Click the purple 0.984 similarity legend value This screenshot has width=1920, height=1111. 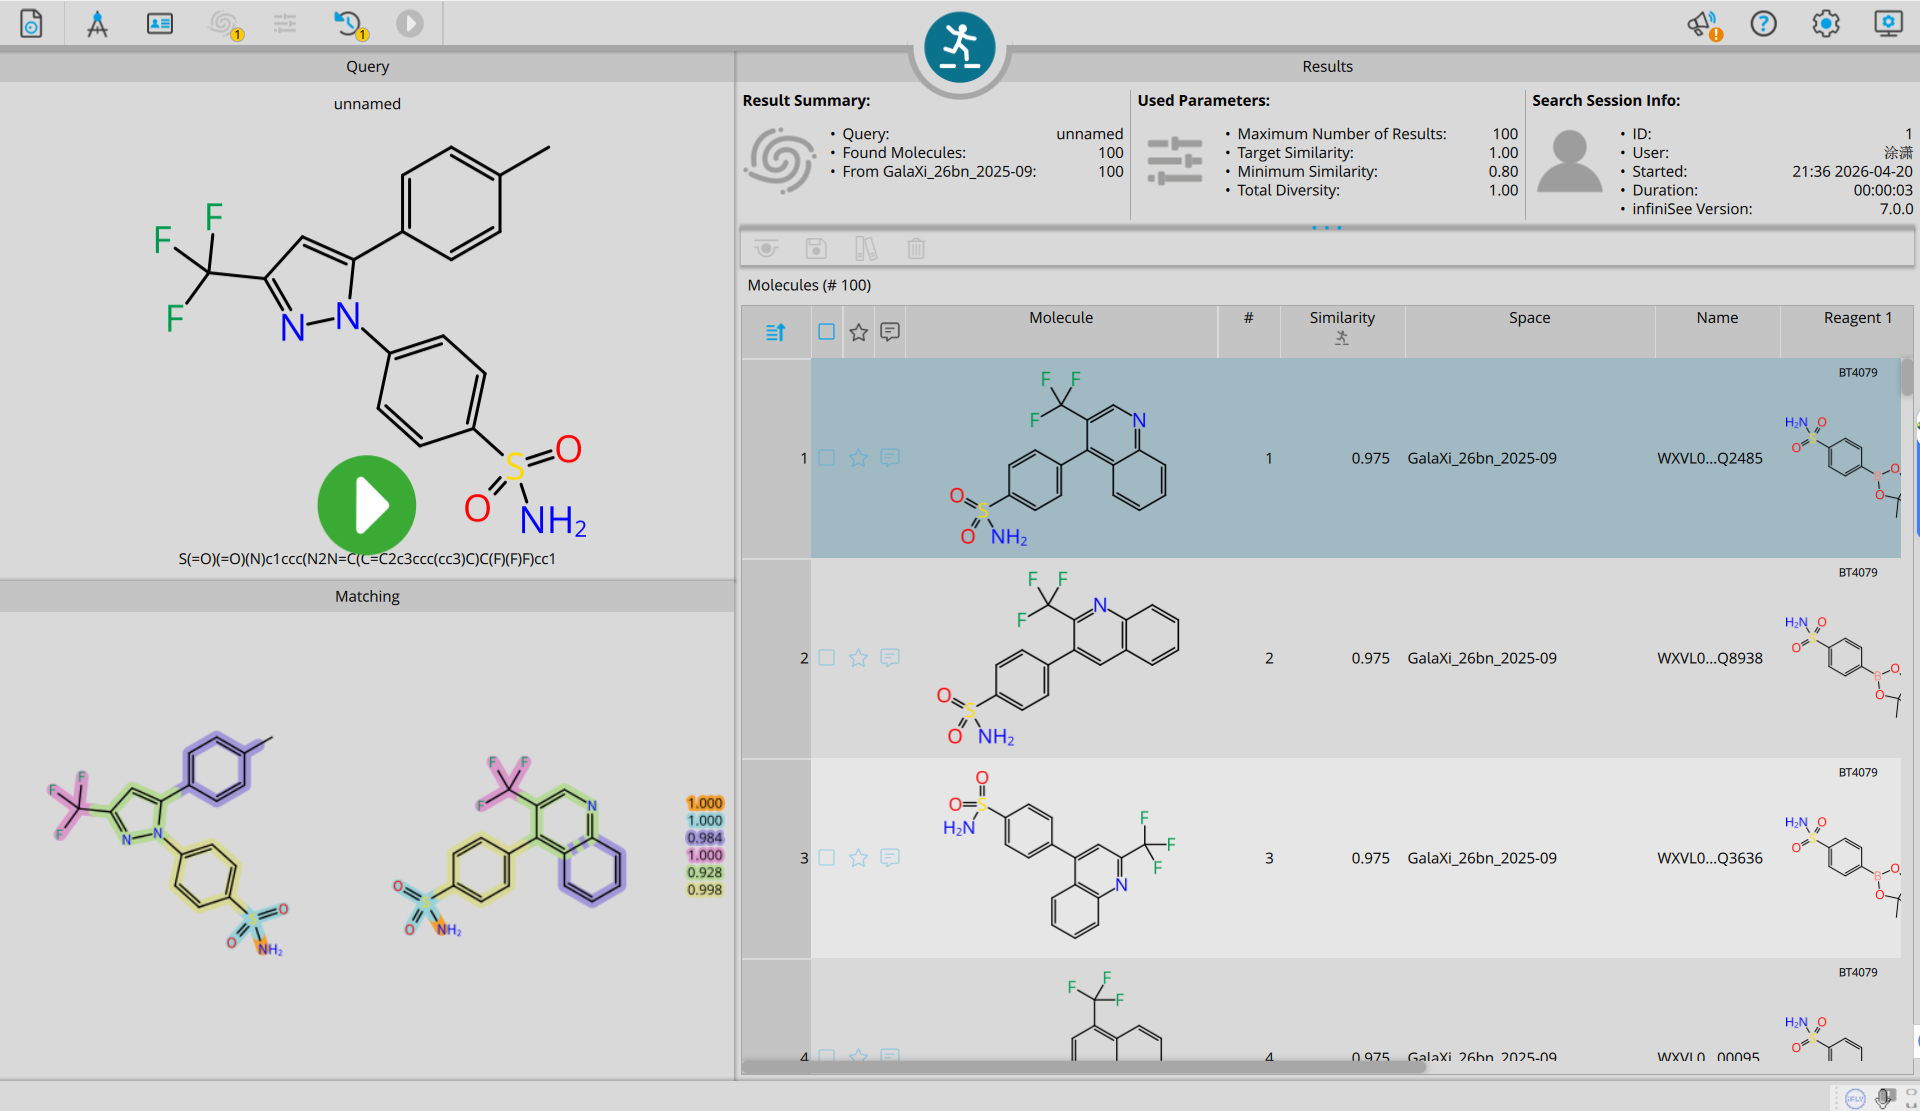pyautogui.click(x=705, y=838)
